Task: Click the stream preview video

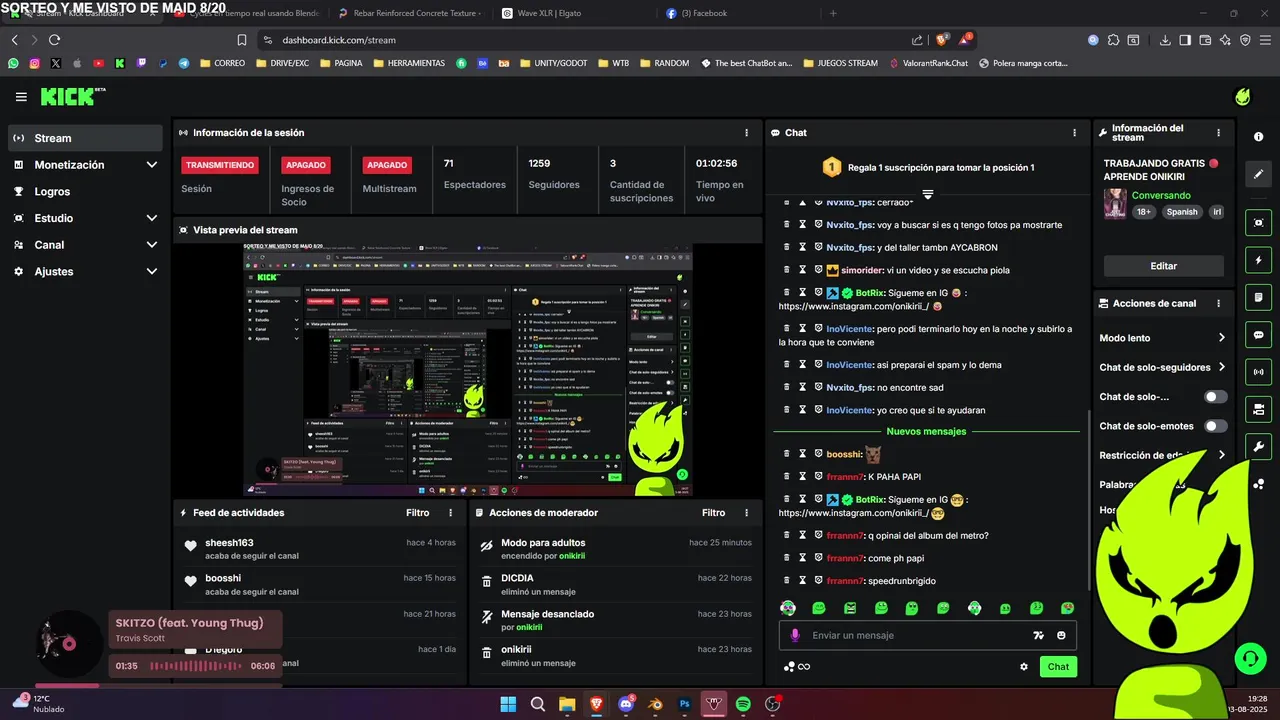Action: pos(470,370)
